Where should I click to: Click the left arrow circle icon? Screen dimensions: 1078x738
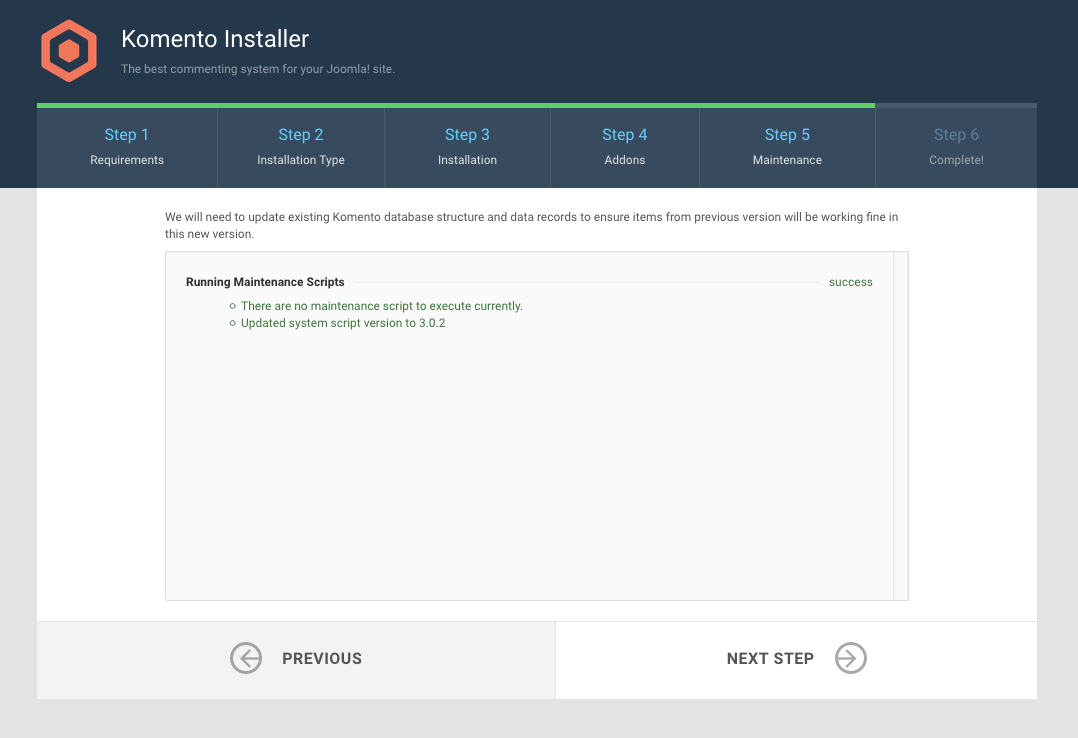pyautogui.click(x=245, y=658)
